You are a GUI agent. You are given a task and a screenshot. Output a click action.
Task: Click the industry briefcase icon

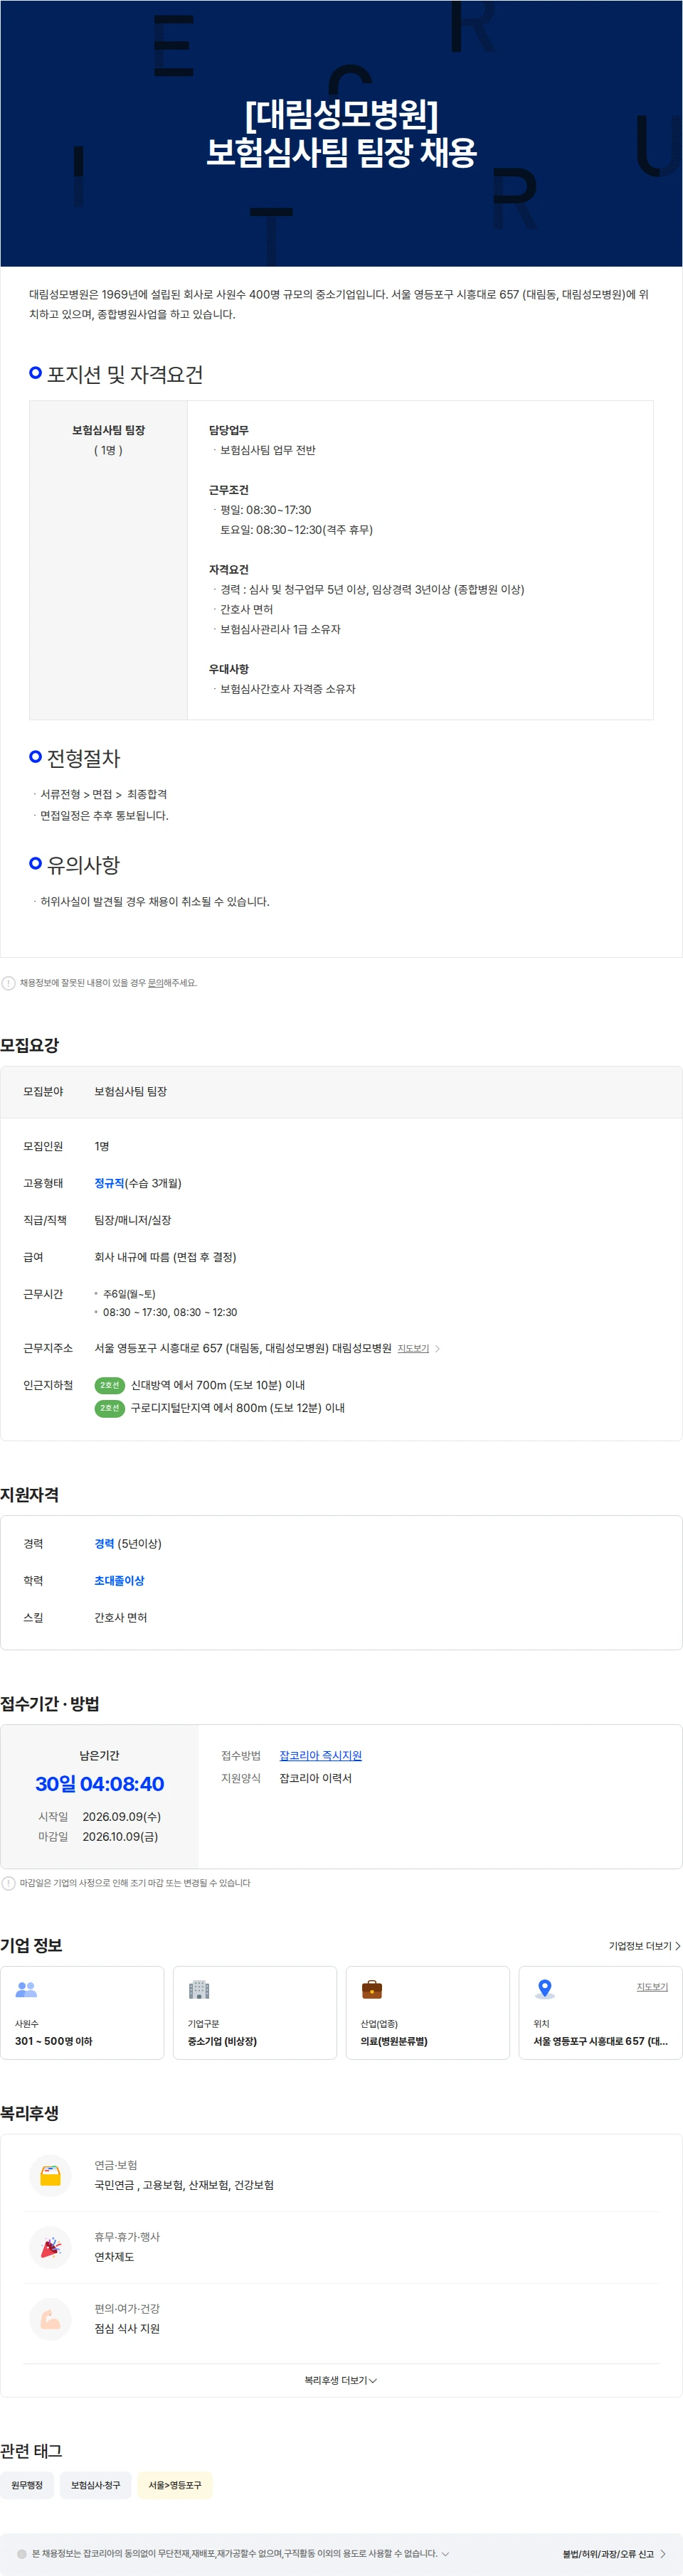tap(372, 1989)
